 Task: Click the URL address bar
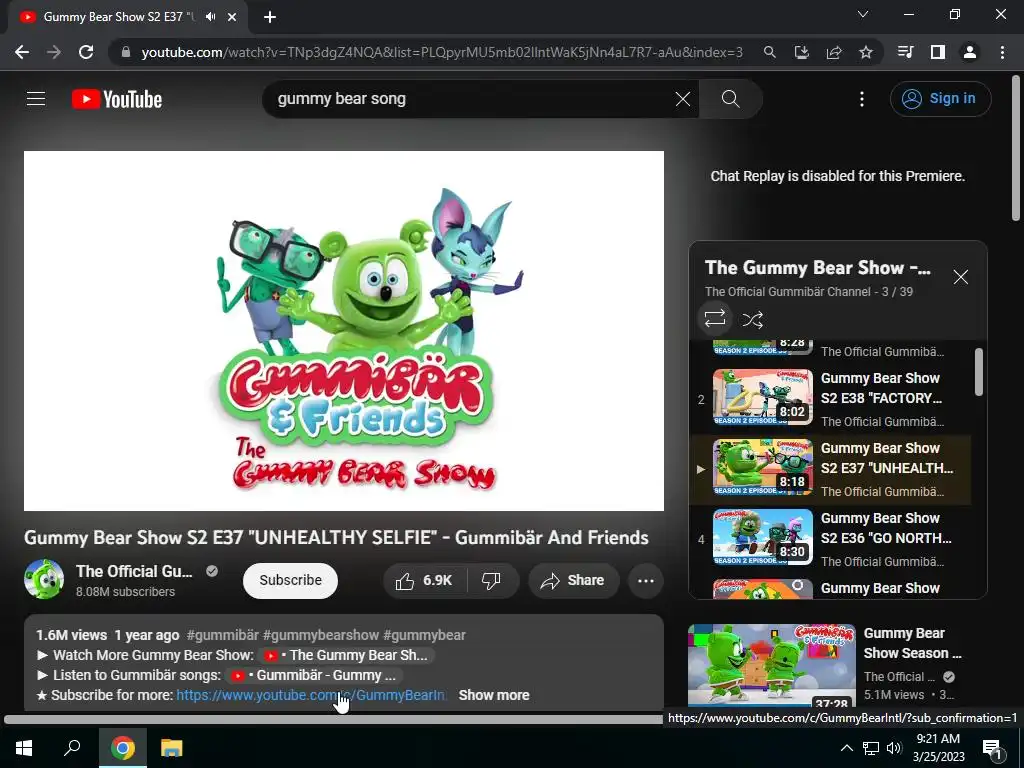click(441, 52)
